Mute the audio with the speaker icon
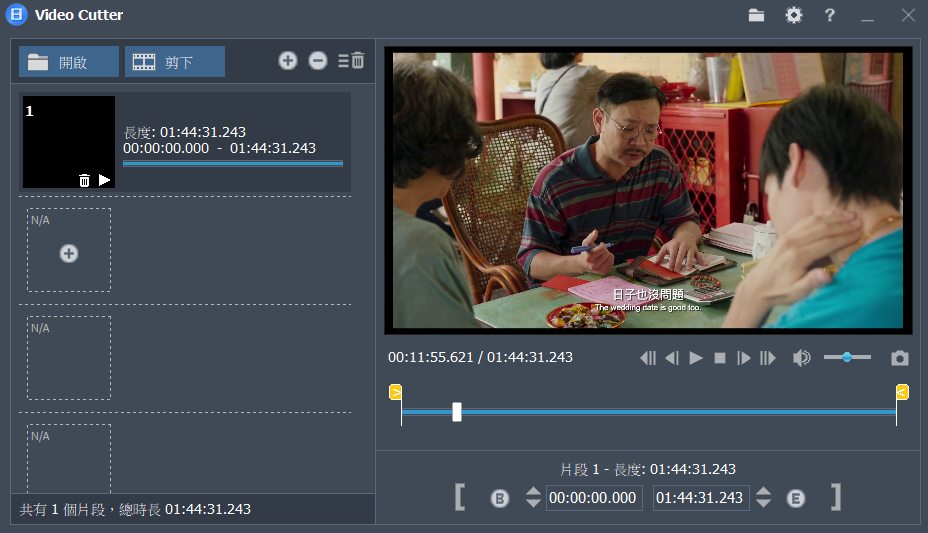928x533 pixels. click(801, 358)
